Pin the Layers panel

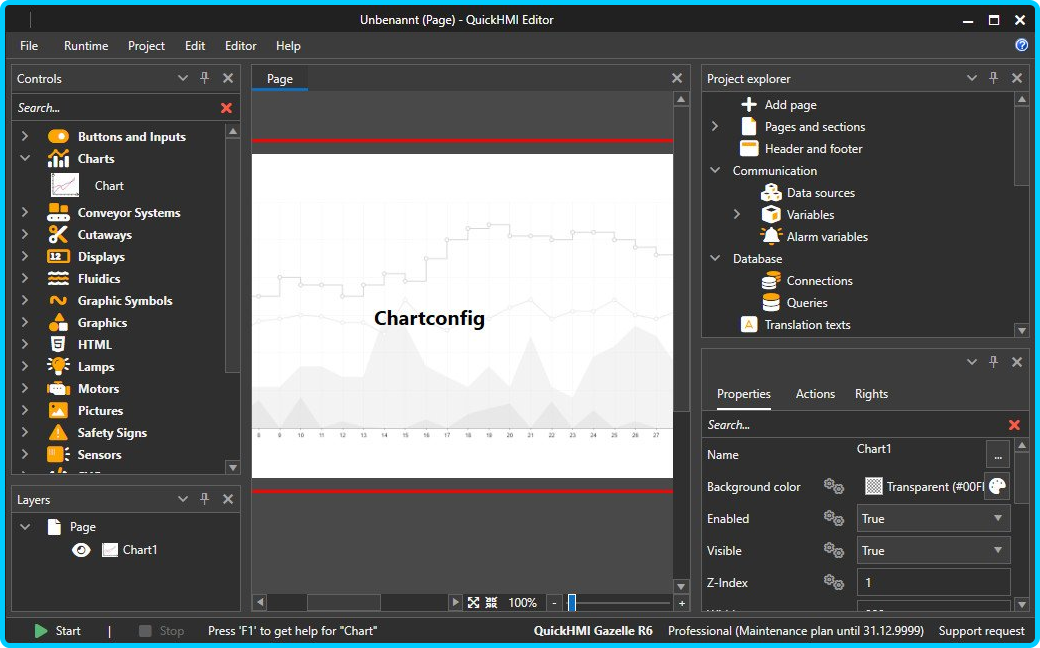pyautogui.click(x=205, y=499)
